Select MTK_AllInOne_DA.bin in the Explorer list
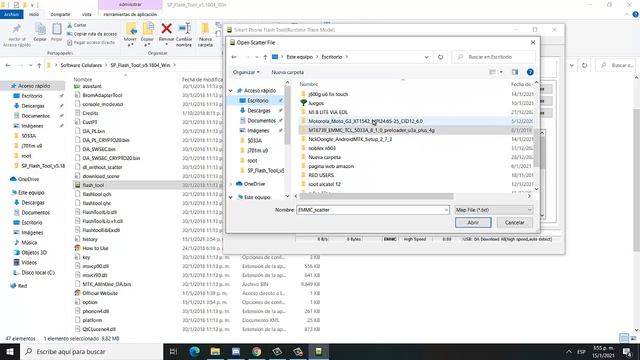Screen dimensions: 640x360 pos(107,284)
